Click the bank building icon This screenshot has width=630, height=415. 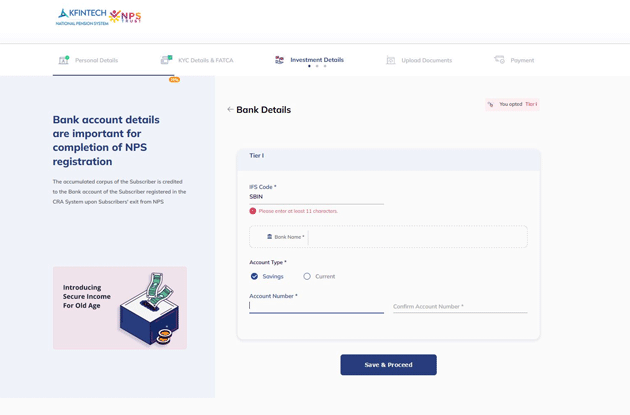[269, 237]
